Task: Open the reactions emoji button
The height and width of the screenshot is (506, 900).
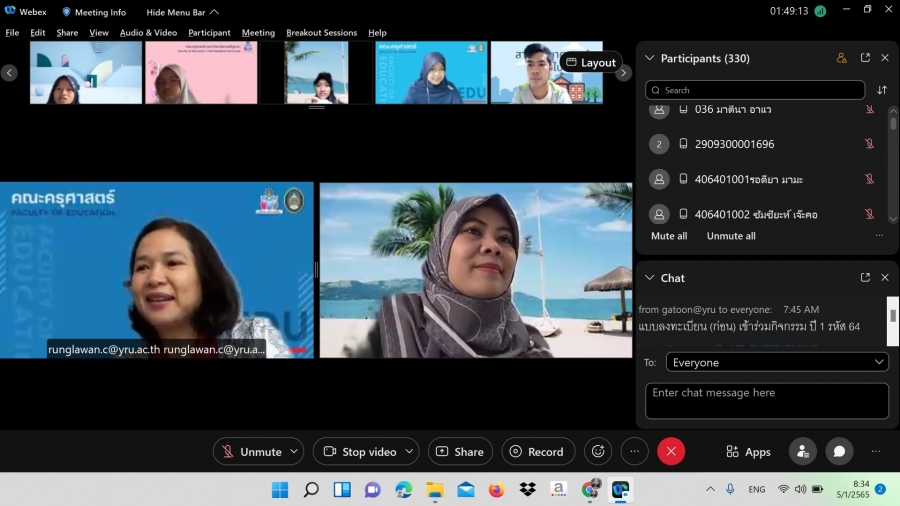Action: (598, 451)
